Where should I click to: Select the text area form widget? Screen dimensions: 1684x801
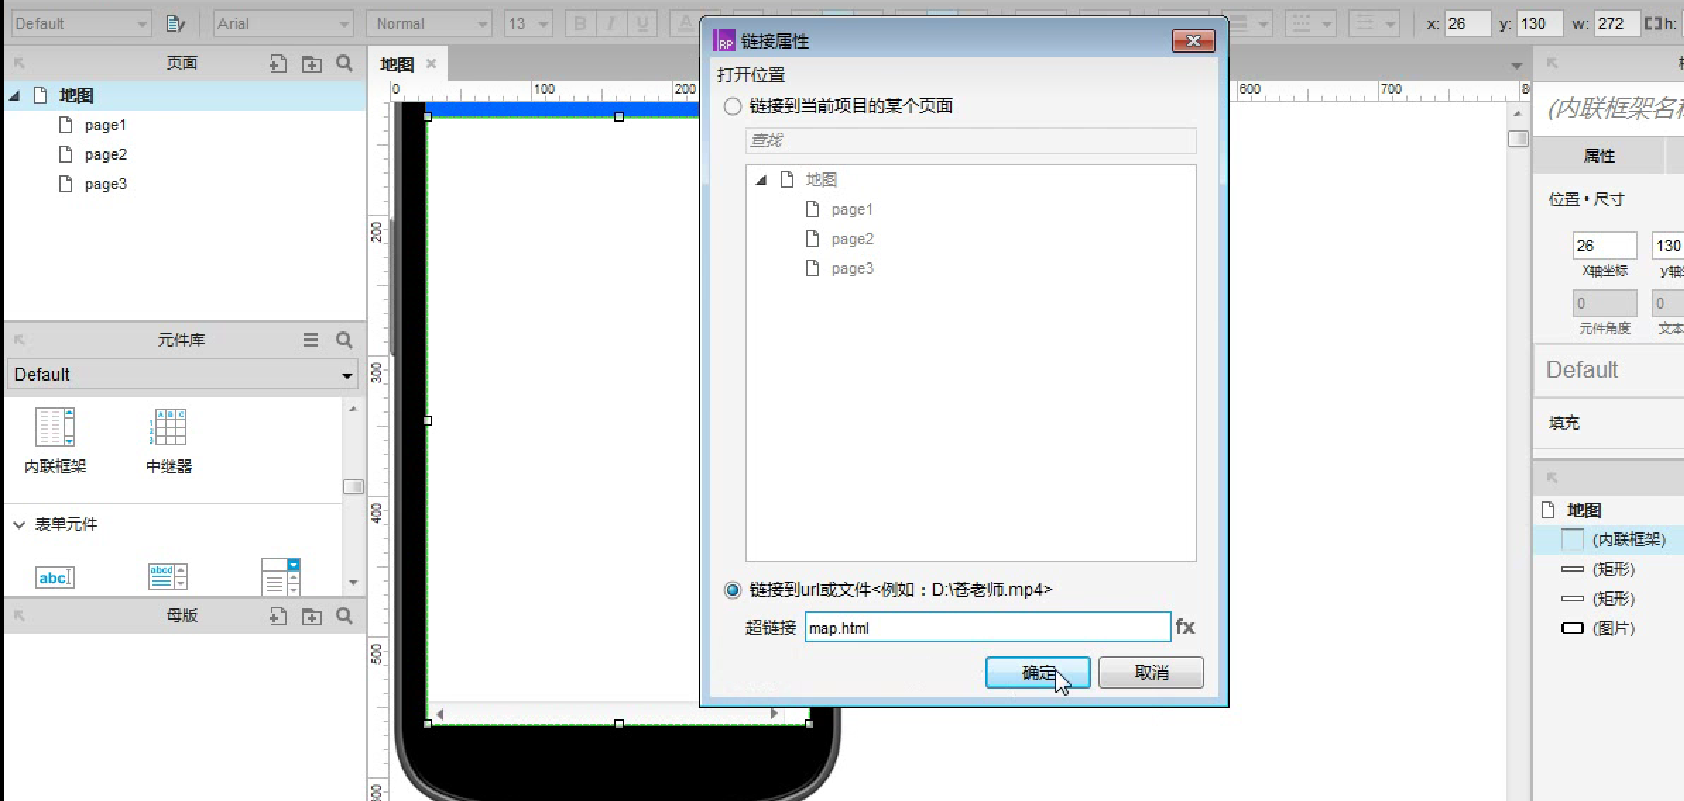click(168, 576)
